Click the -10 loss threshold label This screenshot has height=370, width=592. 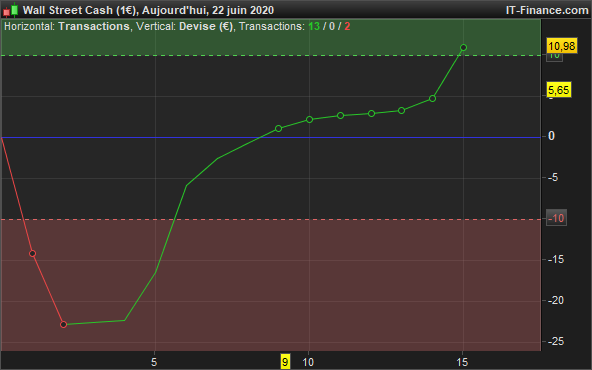pos(556,218)
